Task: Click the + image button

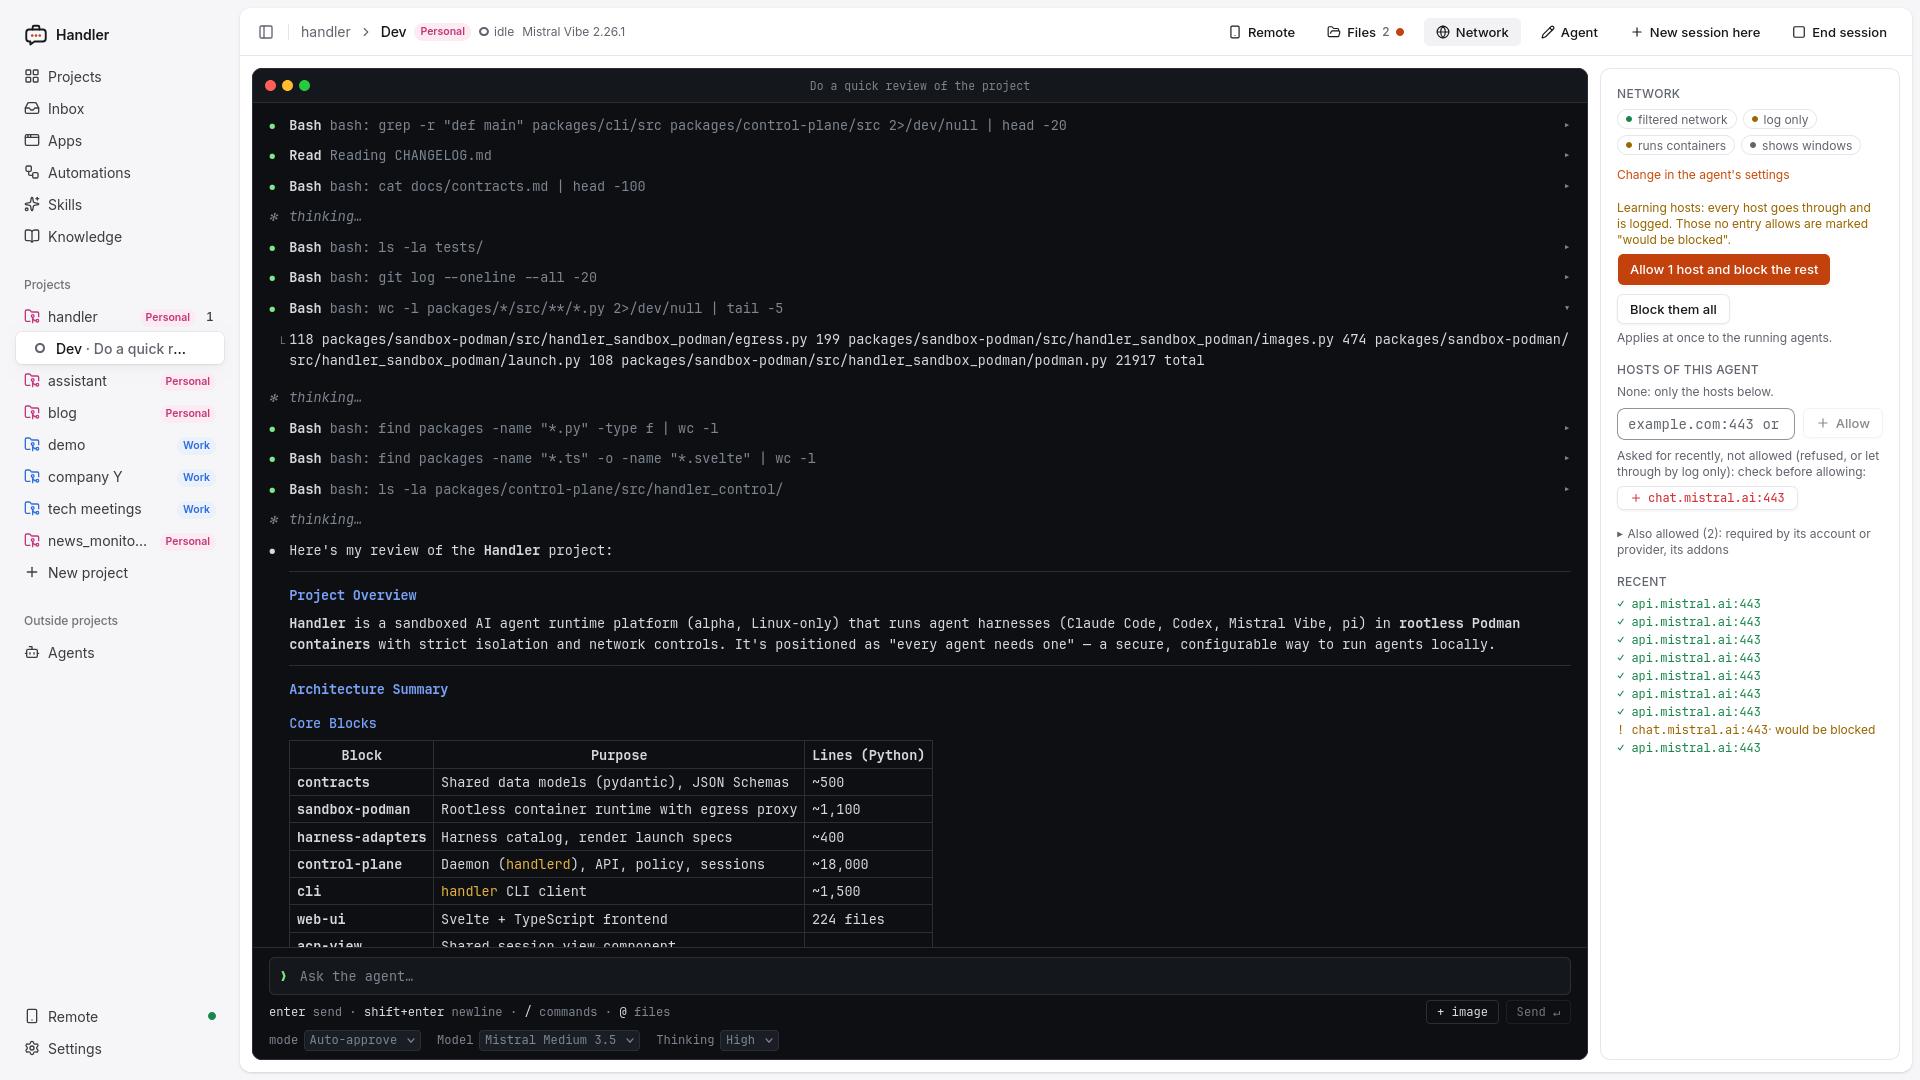Action: (1462, 1012)
